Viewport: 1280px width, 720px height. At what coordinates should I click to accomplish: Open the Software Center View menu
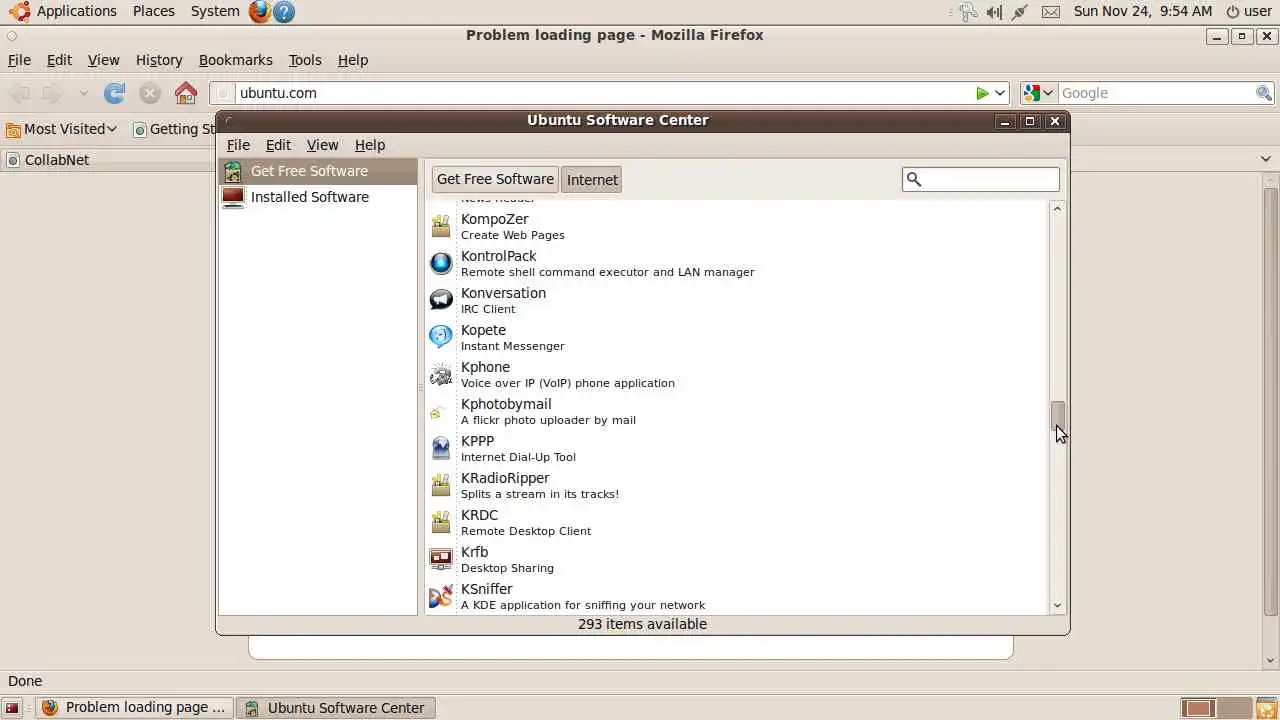point(322,145)
